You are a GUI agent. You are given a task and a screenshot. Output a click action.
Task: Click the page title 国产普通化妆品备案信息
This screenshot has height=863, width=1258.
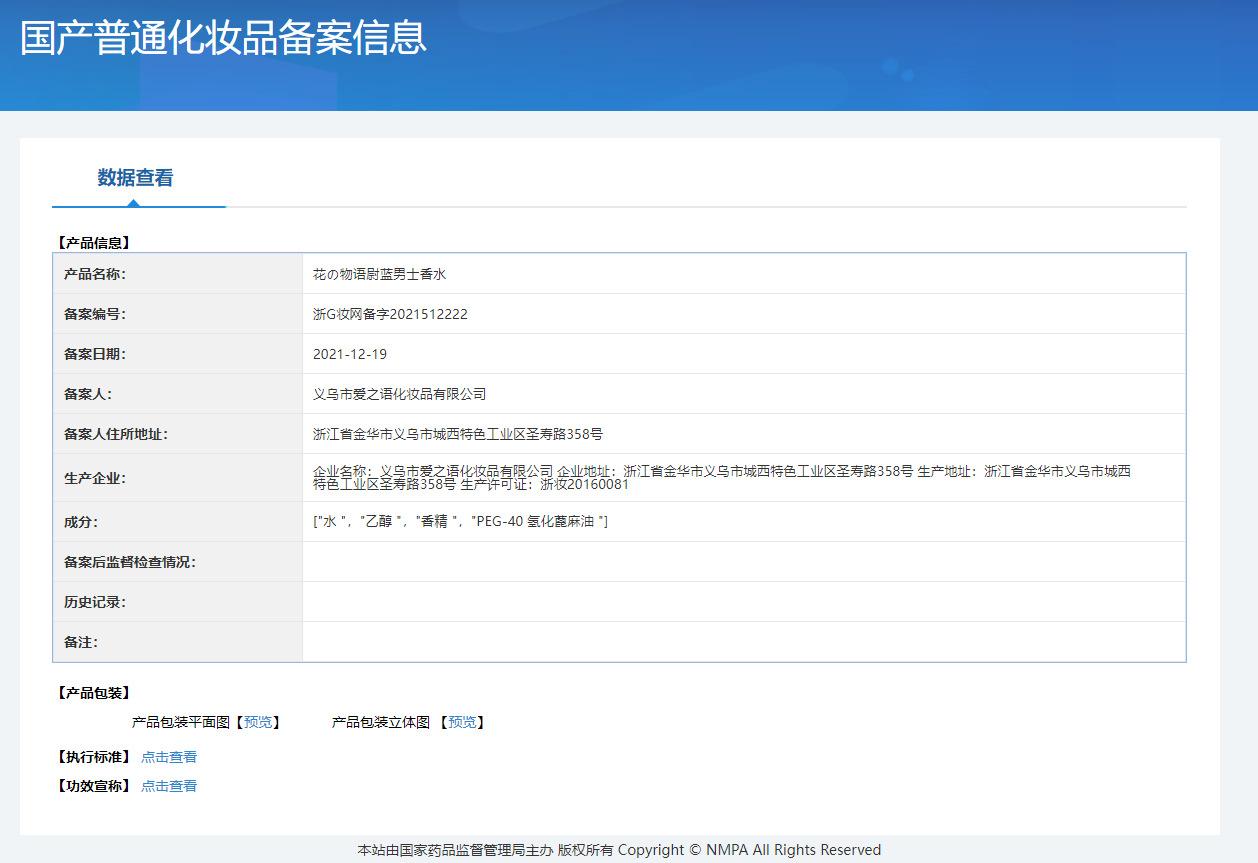point(224,37)
